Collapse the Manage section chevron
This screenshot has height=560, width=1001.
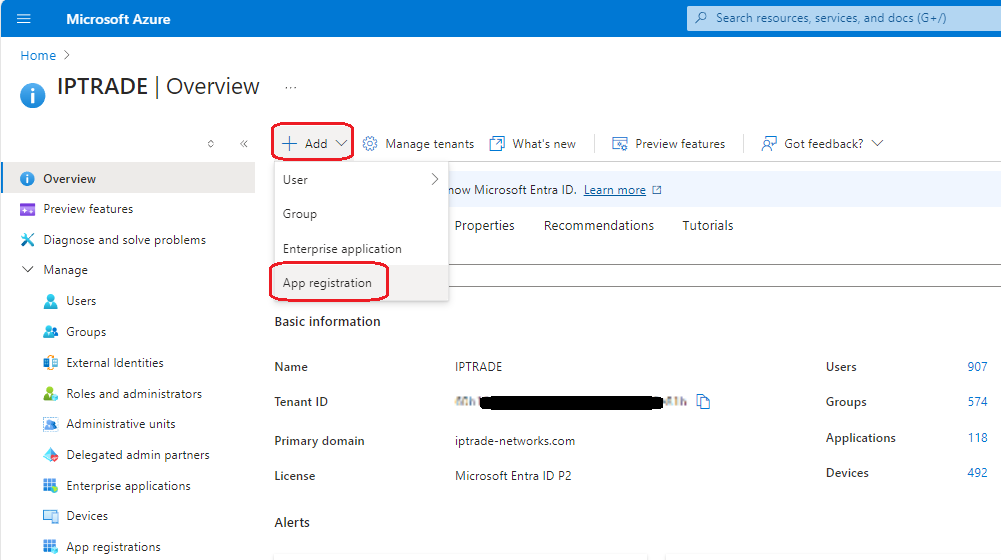click(x=27, y=269)
